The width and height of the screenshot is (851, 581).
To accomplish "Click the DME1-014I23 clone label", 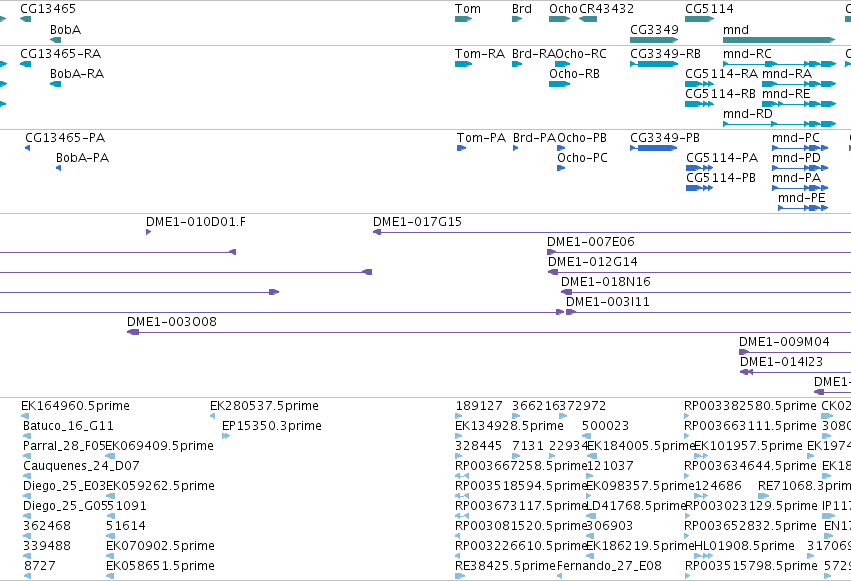I will pos(781,362).
